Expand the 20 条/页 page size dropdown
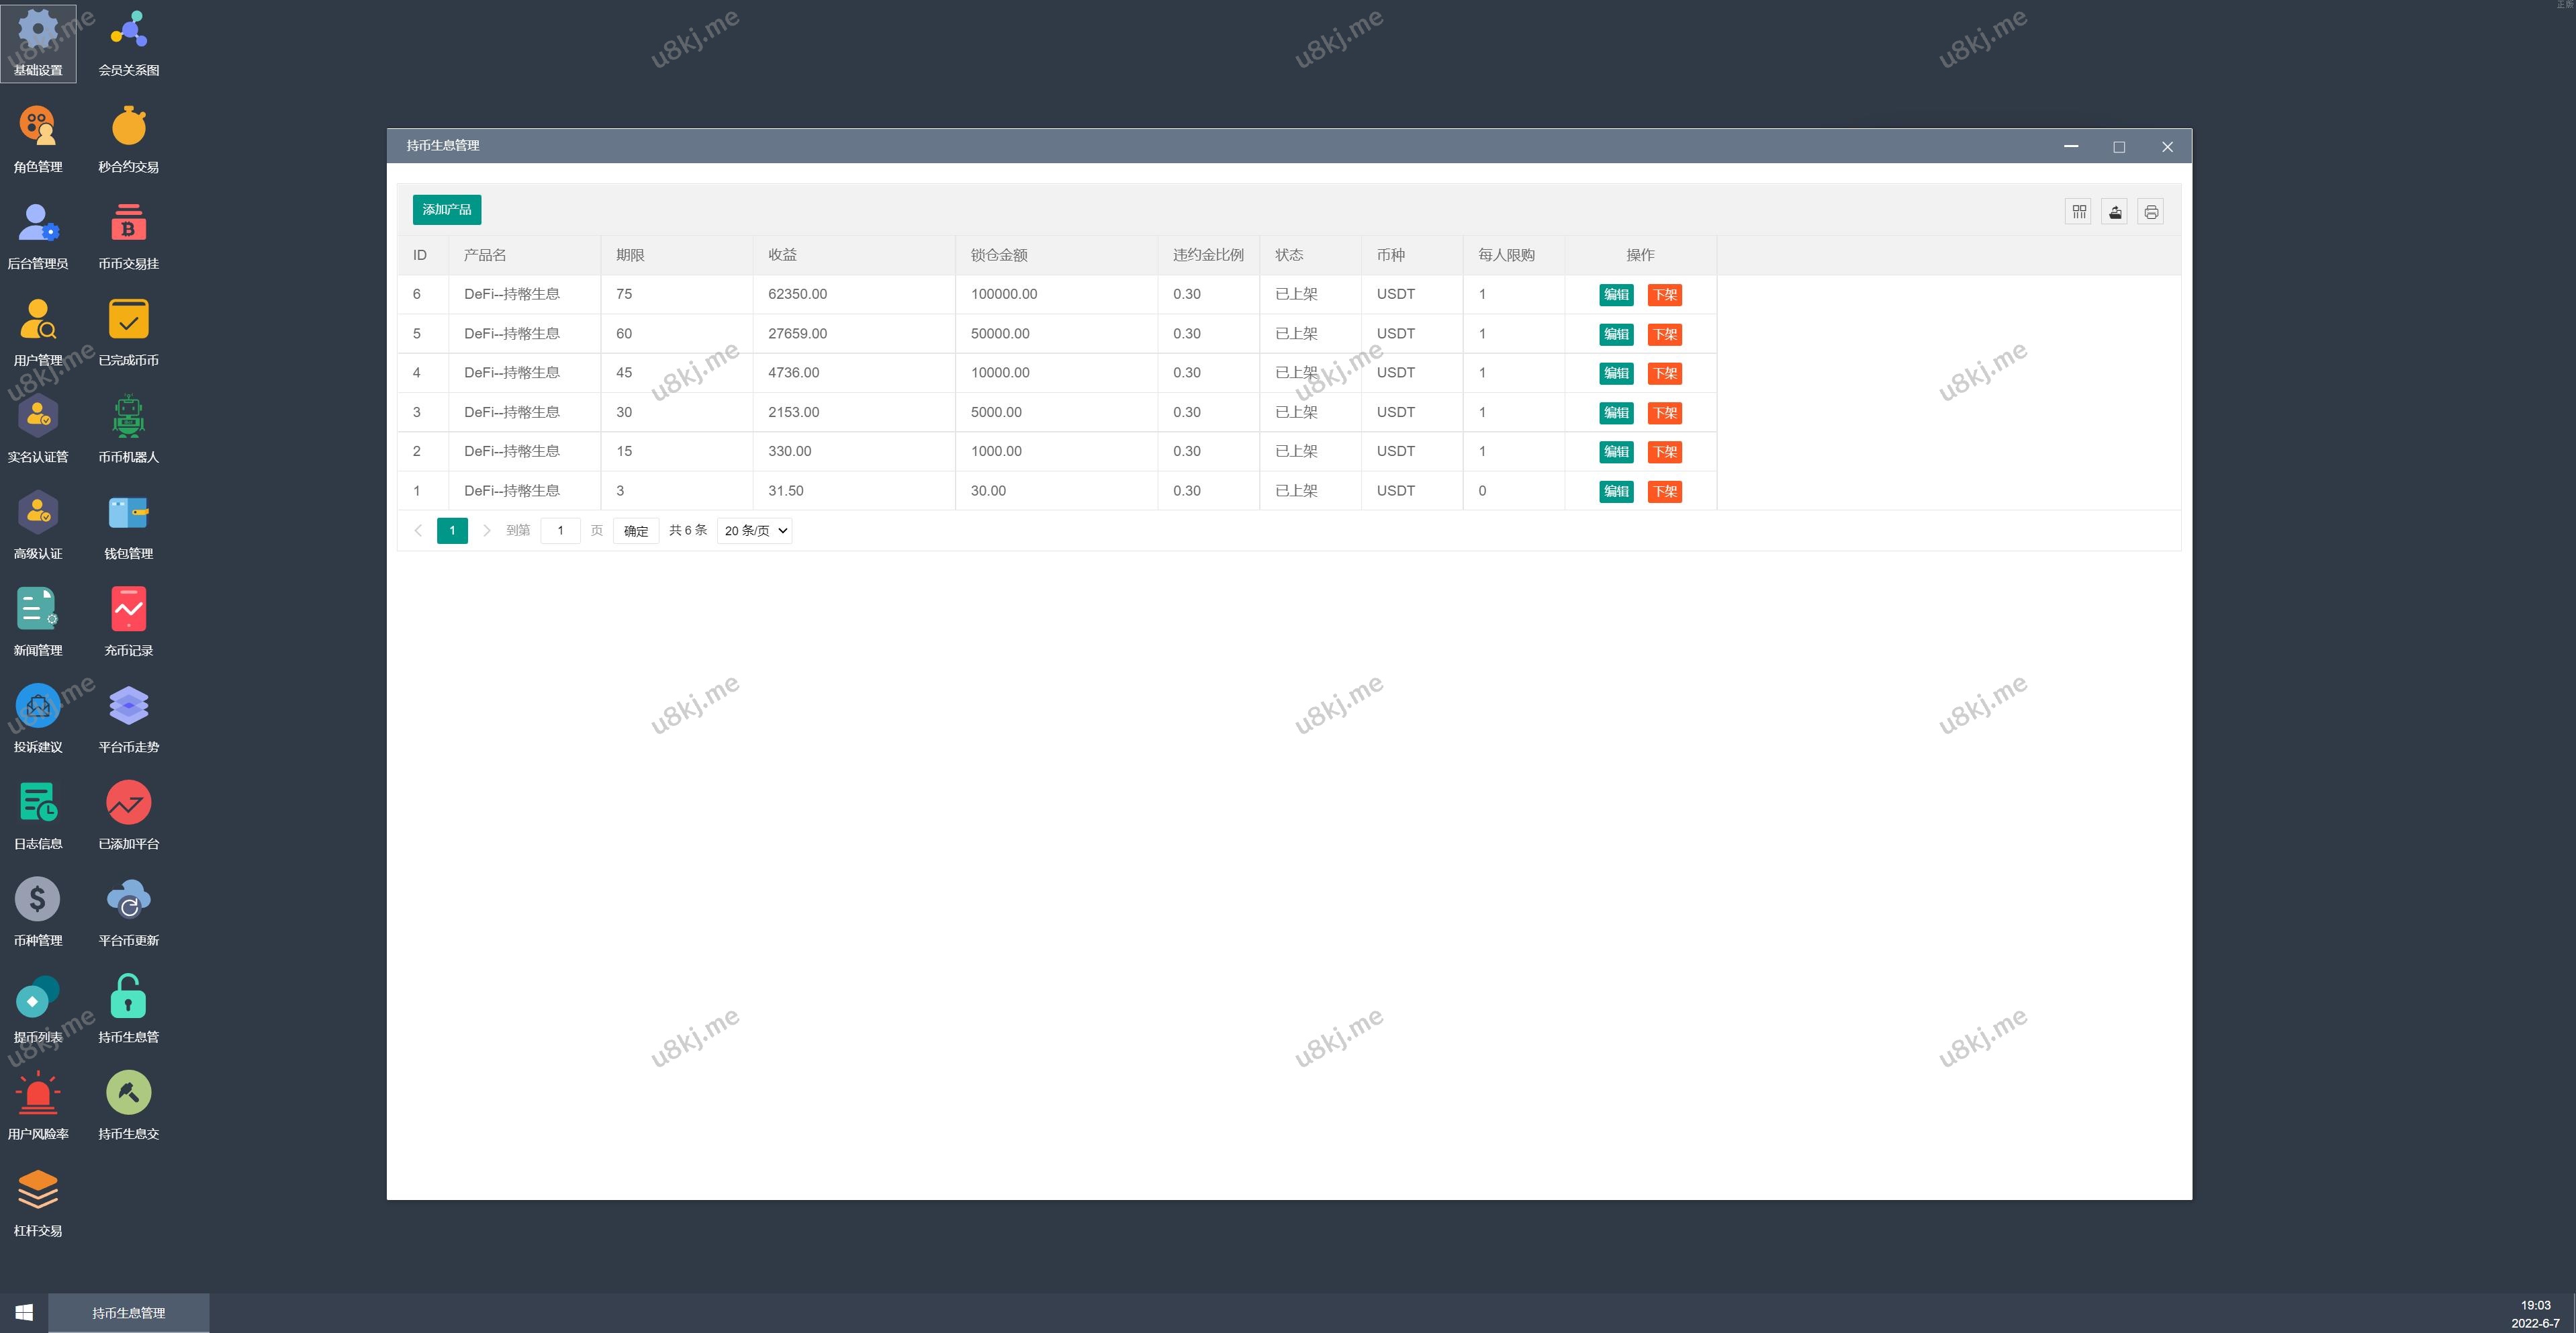Image resolution: width=2576 pixels, height=1333 pixels. point(755,531)
